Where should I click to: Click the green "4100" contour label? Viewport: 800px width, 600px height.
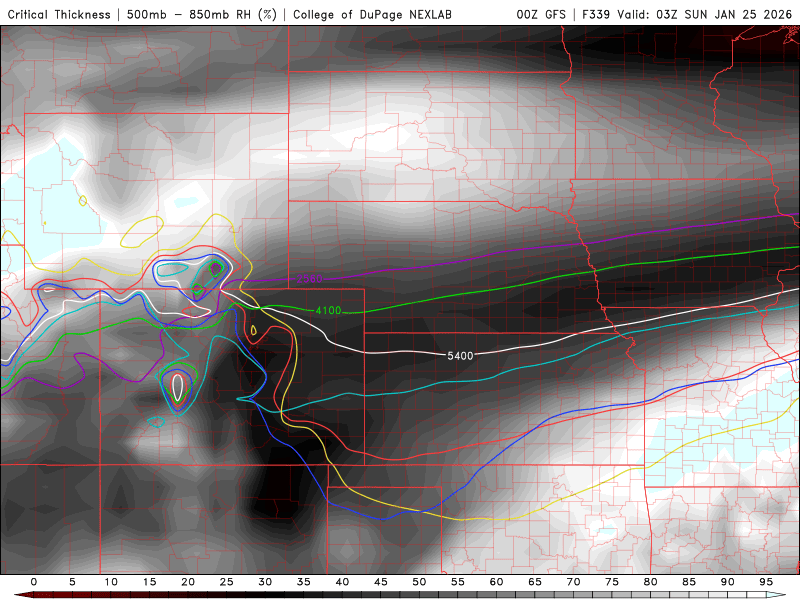pos(328,310)
